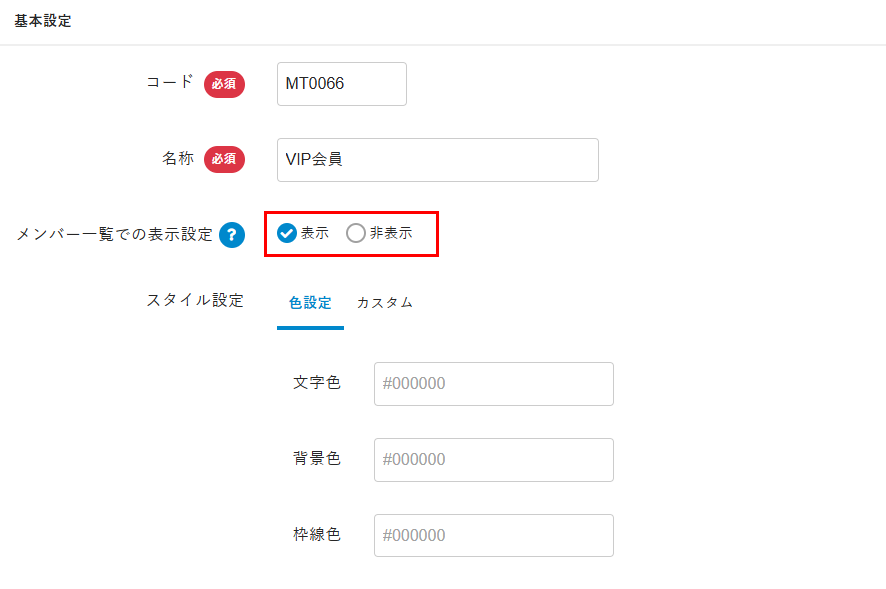The height and width of the screenshot is (589, 886).
Task: Click the コード field label
Action: click(170, 83)
